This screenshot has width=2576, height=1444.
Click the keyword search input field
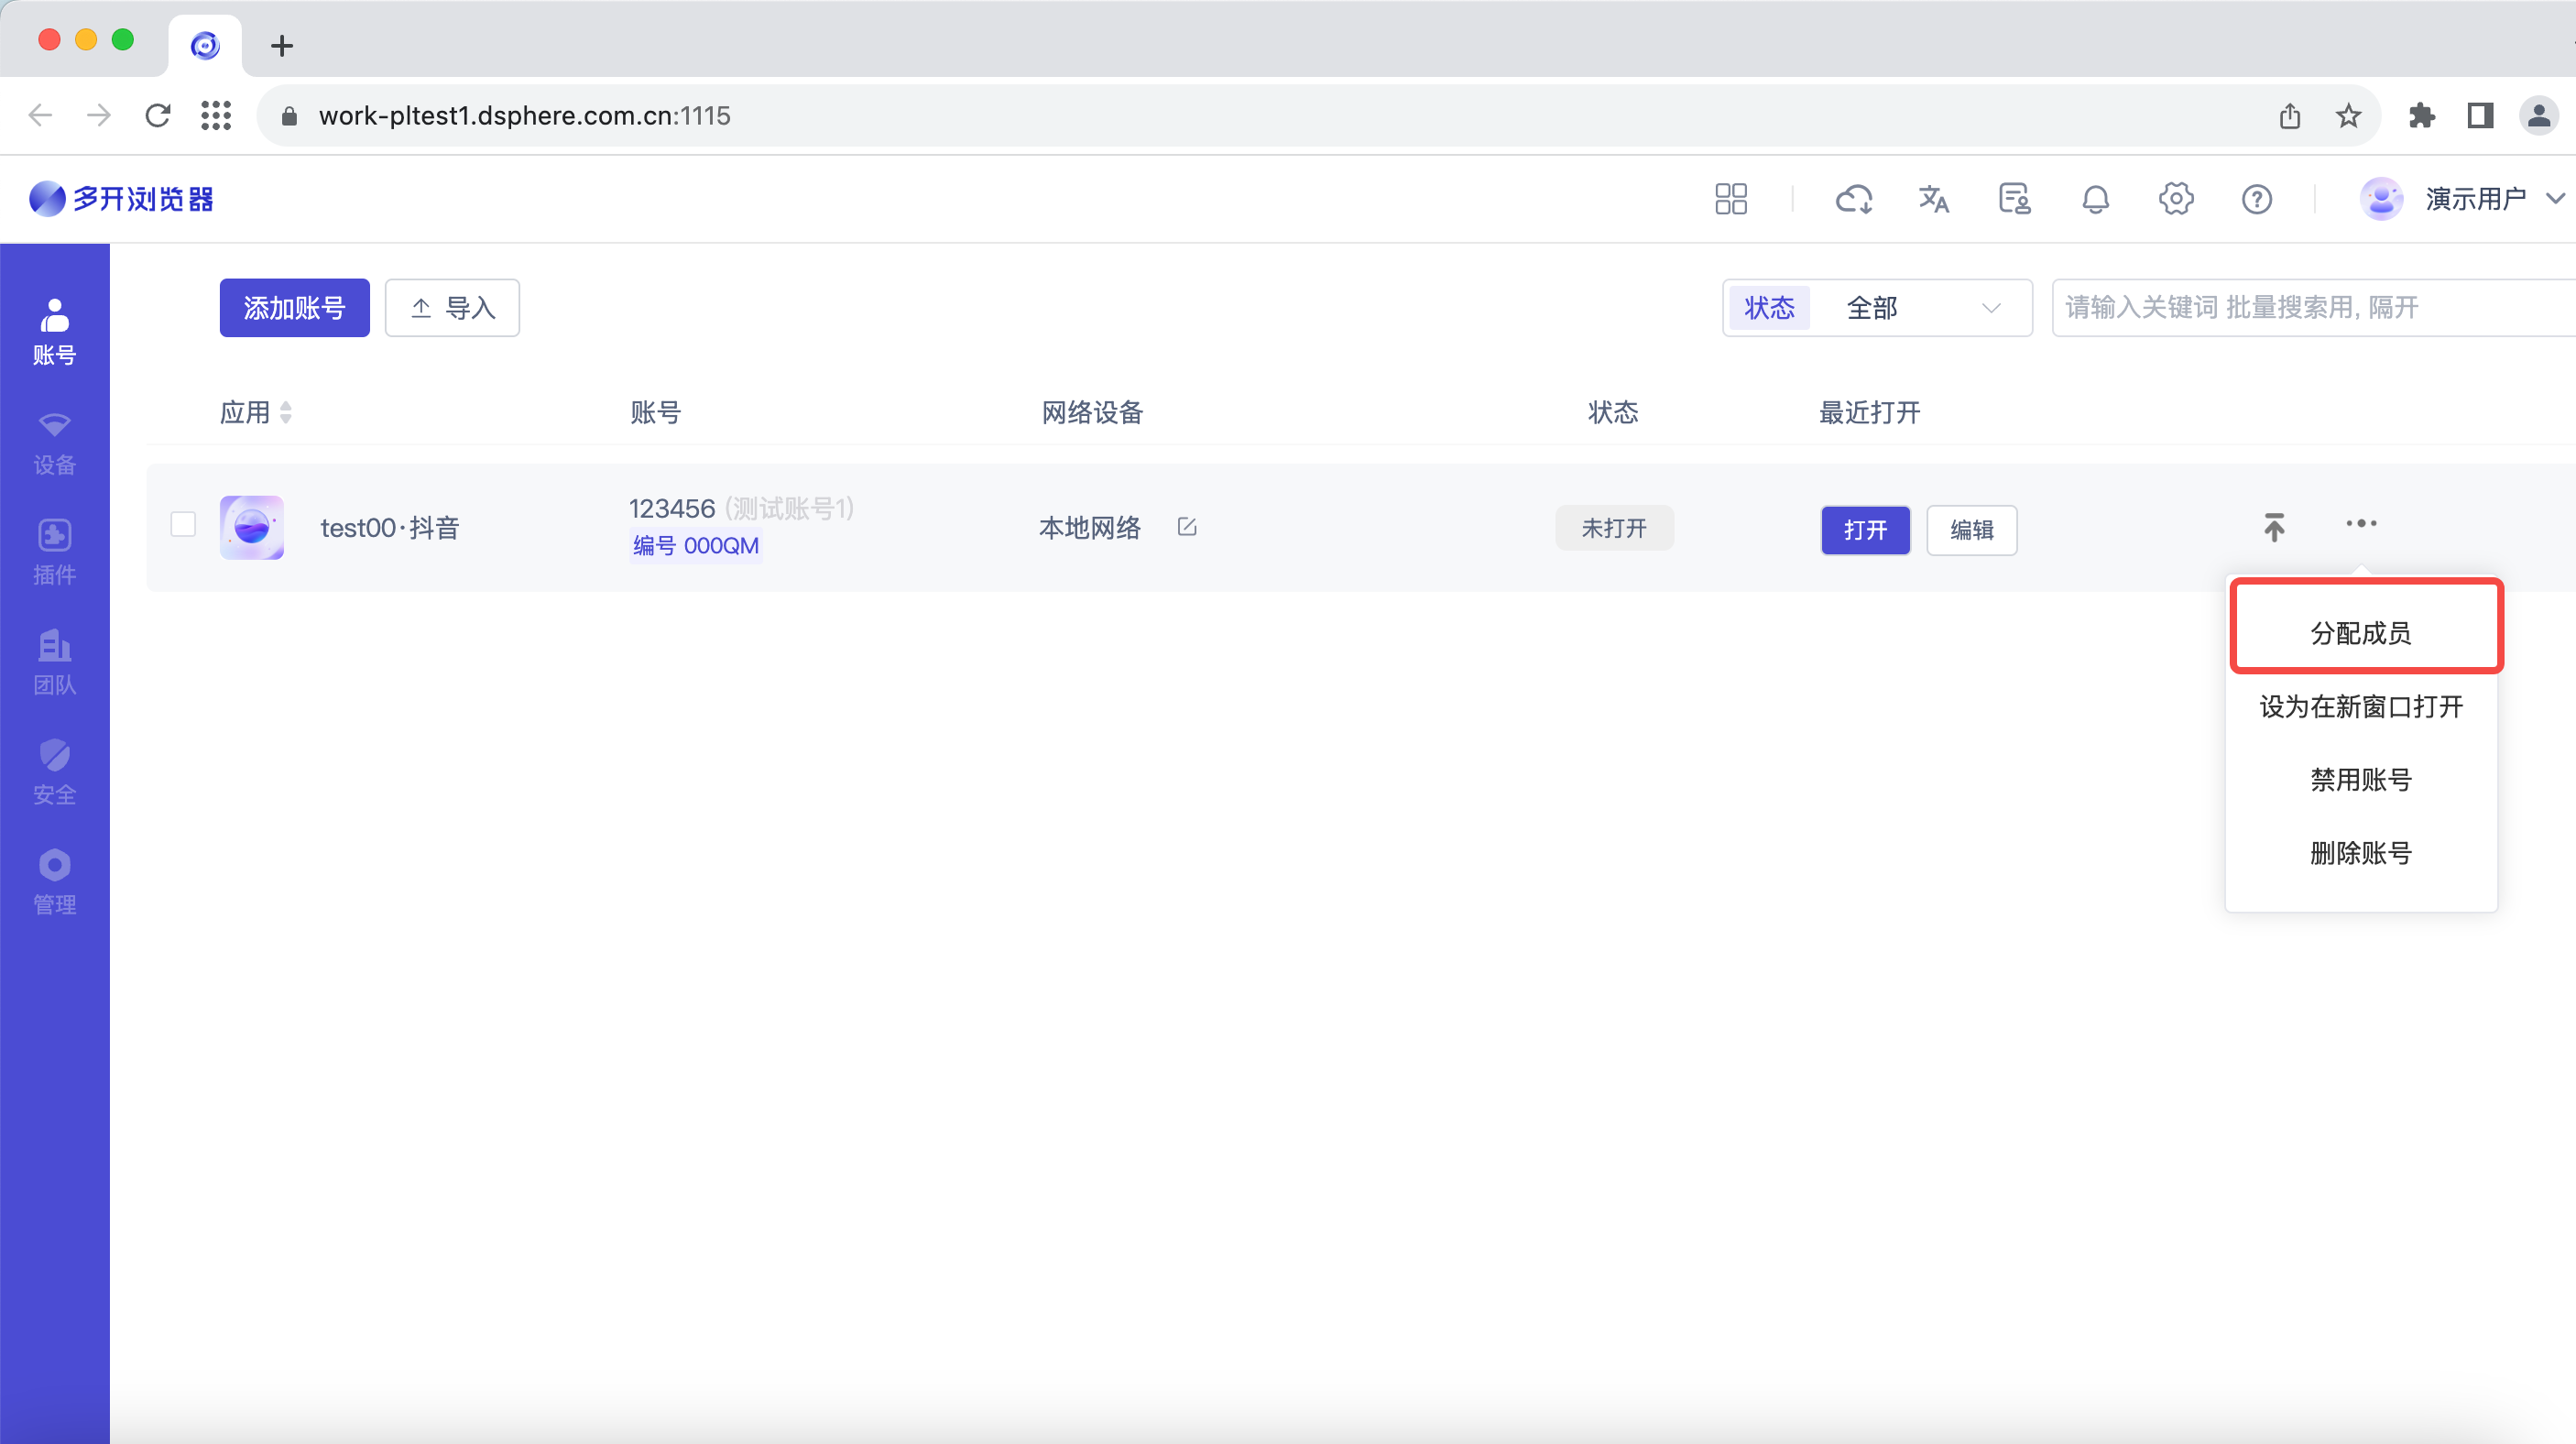pyautogui.click(x=2313, y=308)
